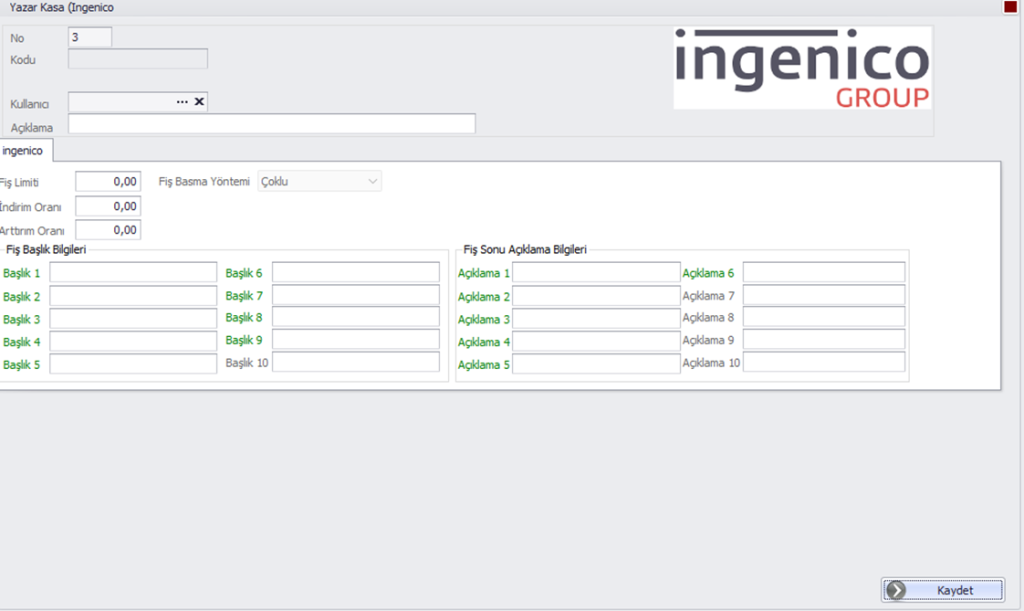Click the Fiş Başlık Bilgileri group label
This screenshot has width=1024, height=611.
coord(46,249)
